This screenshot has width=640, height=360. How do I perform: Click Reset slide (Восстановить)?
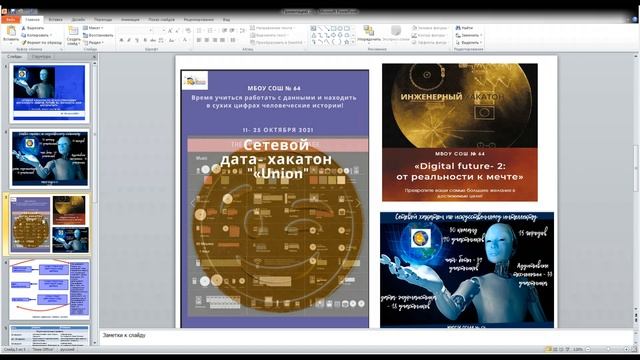[98, 35]
